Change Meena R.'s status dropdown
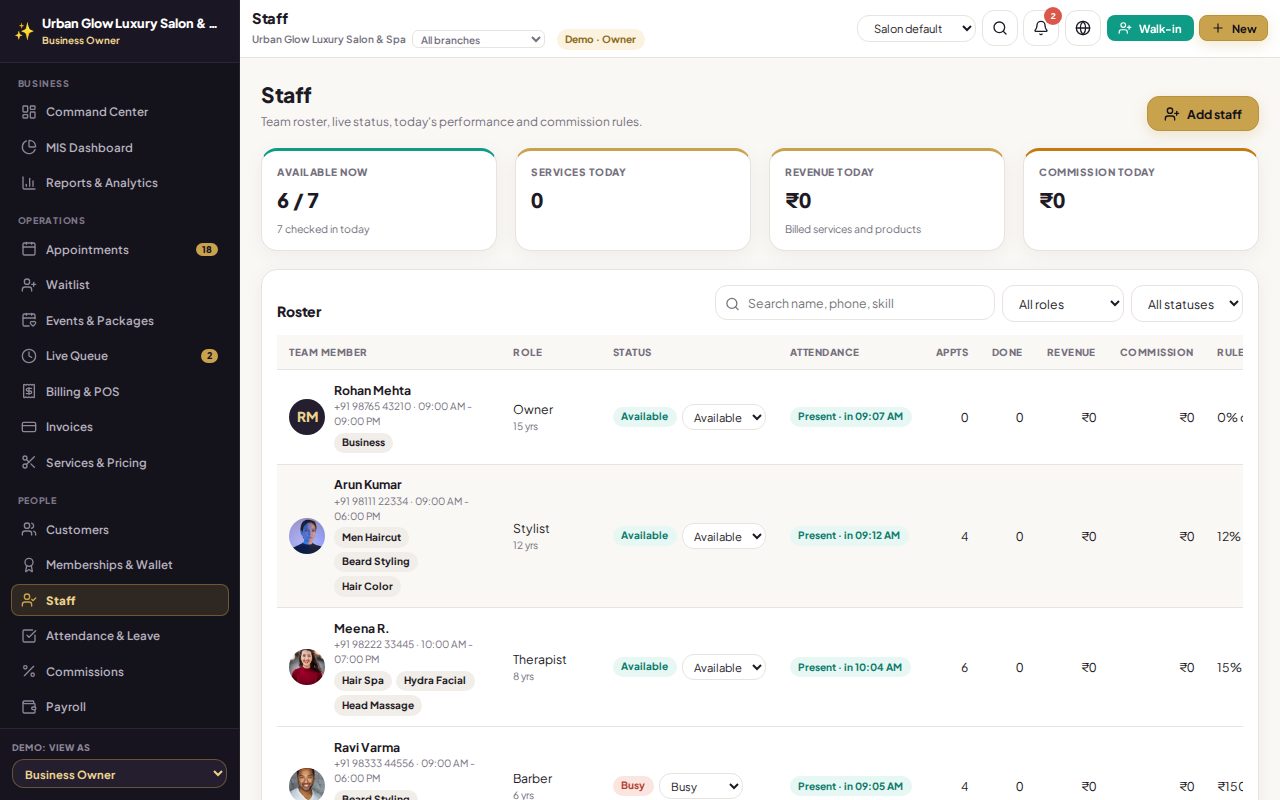The image size is (1280, 800). click(724, 668)
